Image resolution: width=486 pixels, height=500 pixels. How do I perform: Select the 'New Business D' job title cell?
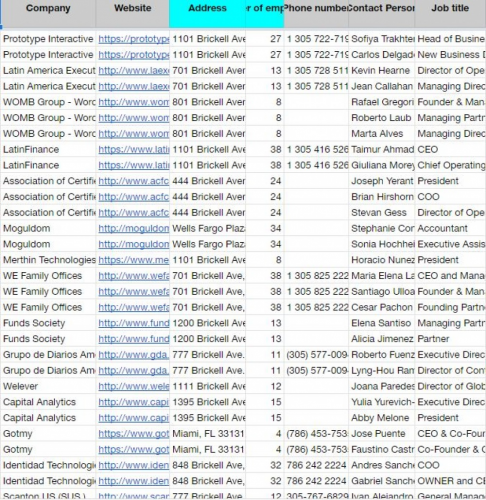pos(450,55)
